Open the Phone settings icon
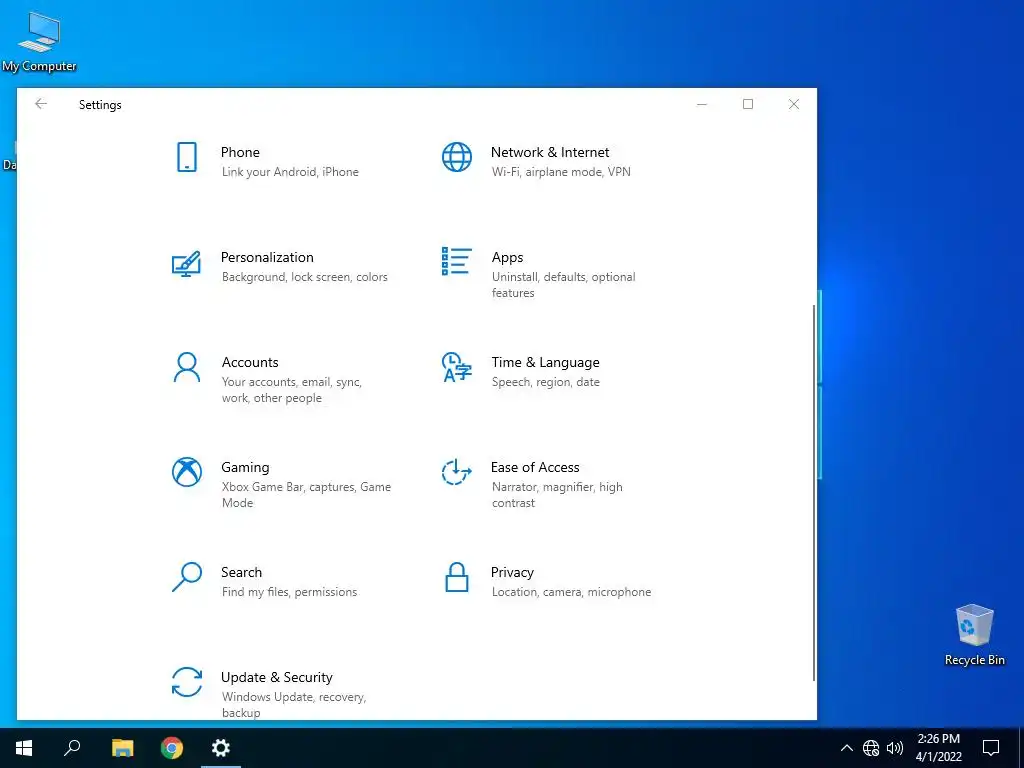The height and width of the screenshot is (768, 1024). 187,157
